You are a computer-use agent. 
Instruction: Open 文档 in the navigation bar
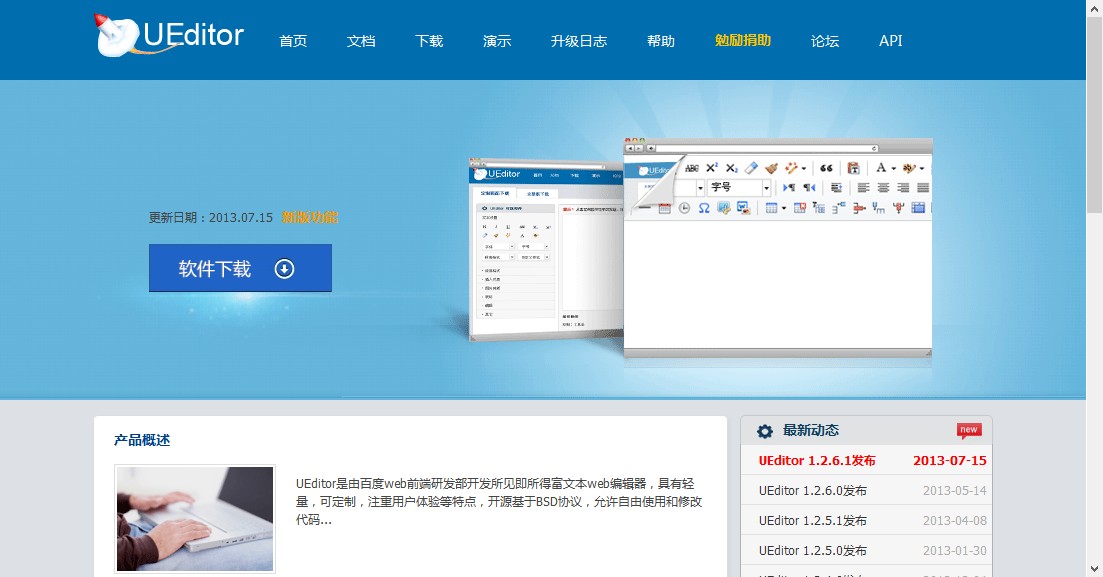[x=361, y=41]
